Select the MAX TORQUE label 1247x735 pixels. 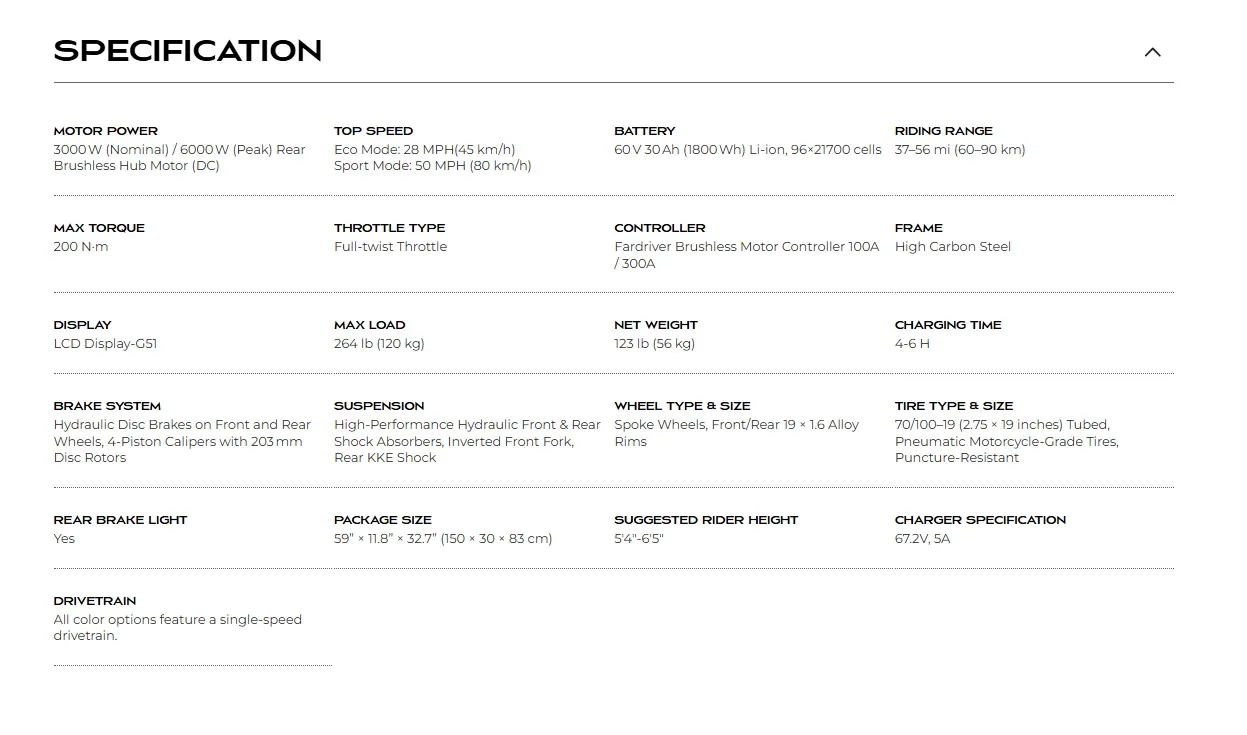click(99, 228)
